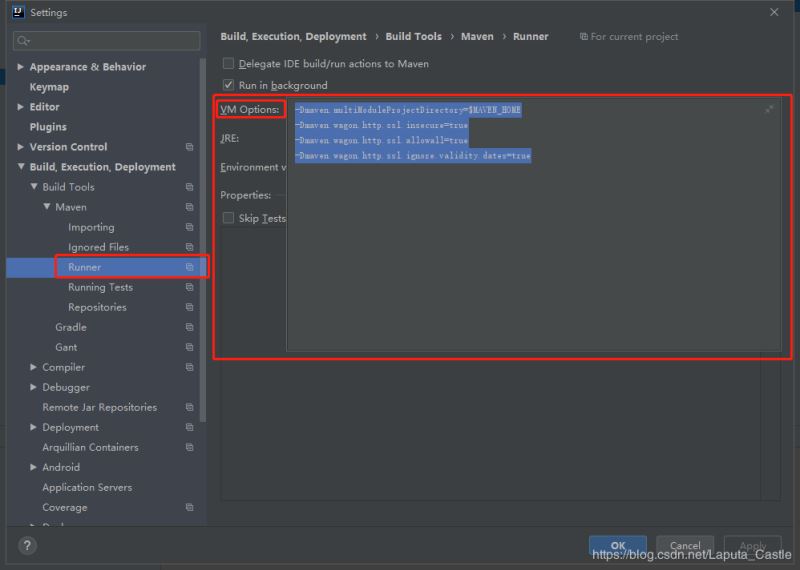The image size is (800, 570).
Task: Collapse Build, Execution, Deployment section
Action: [x=20, y=167]
